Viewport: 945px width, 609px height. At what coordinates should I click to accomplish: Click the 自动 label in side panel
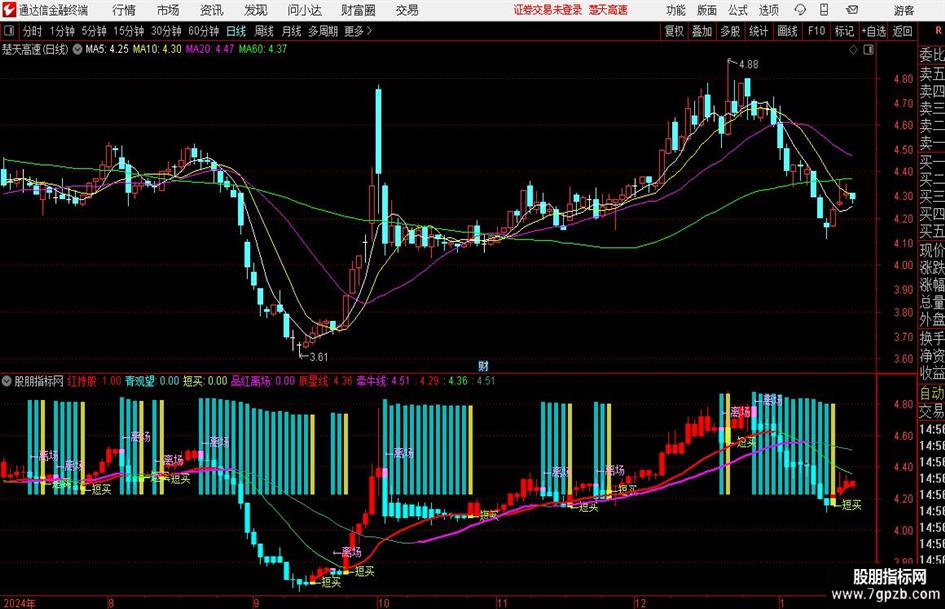tap(932, 393)
